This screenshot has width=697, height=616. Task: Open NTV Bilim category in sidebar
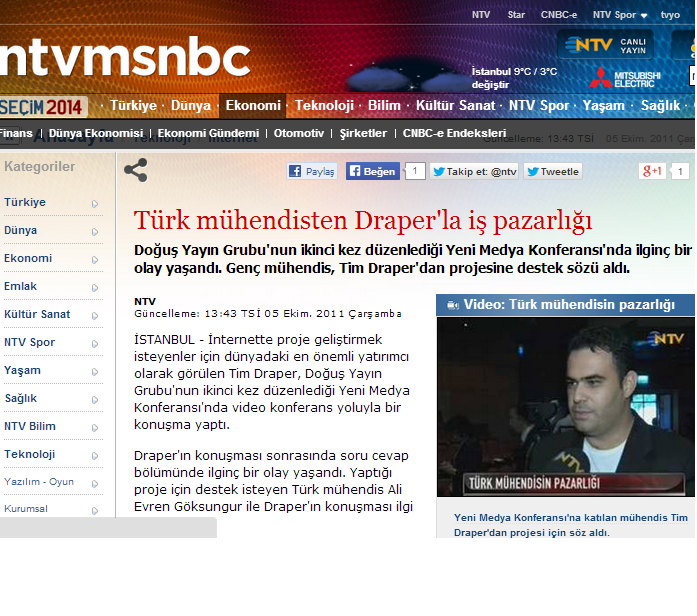30,426
